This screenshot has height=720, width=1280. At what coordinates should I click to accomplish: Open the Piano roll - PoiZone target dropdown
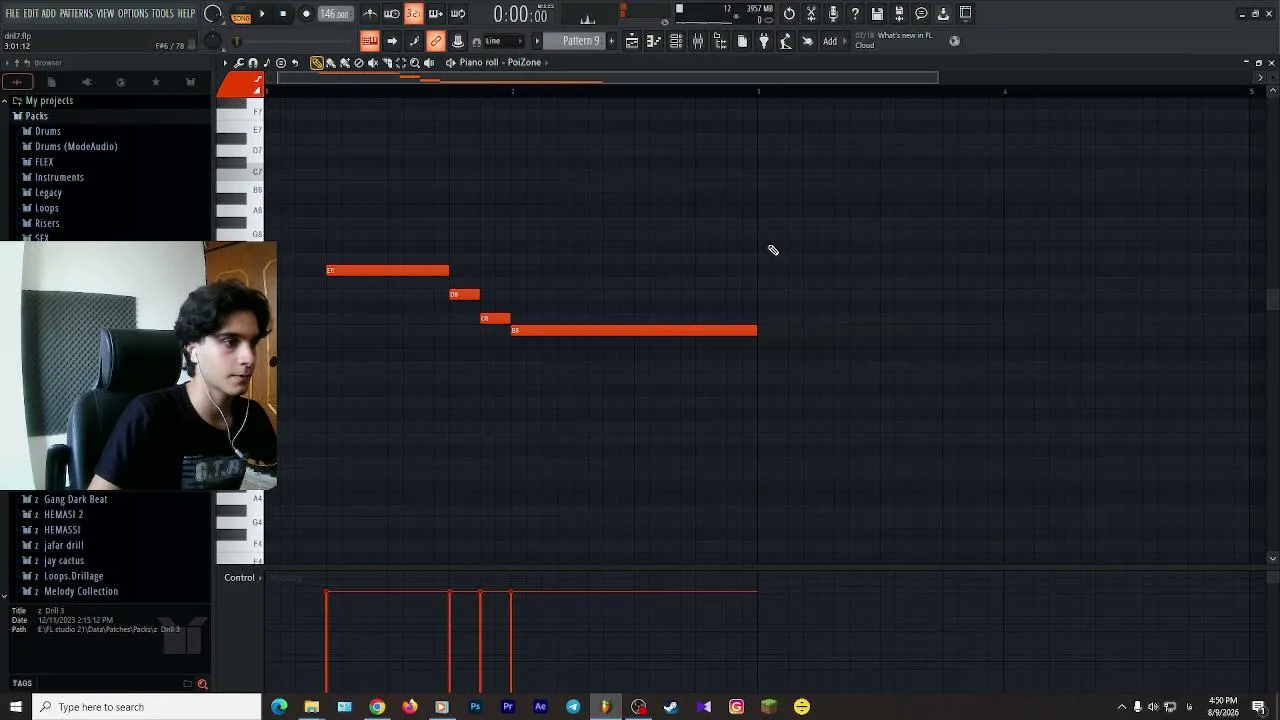(500, 63)
